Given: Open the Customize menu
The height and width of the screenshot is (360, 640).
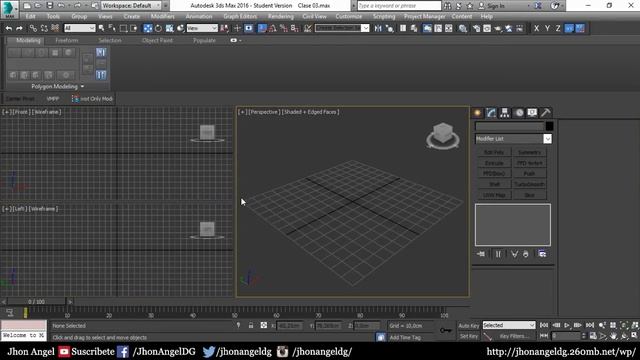Looking at the screenshot, I should click(349, 16).
